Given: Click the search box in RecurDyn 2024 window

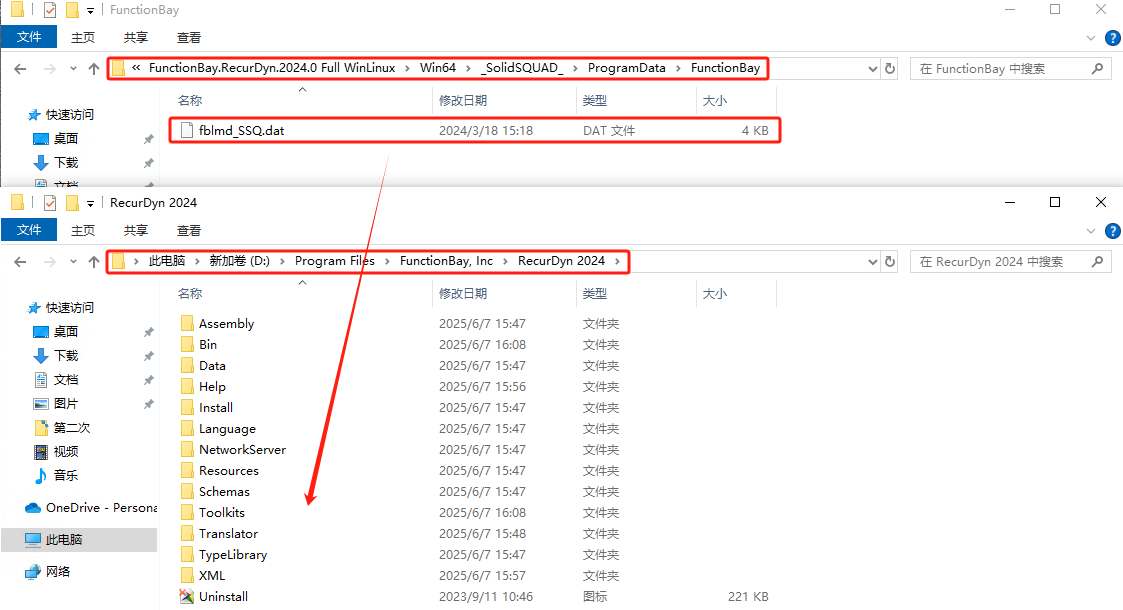Looking at the screenshot, I should 1010,262.
